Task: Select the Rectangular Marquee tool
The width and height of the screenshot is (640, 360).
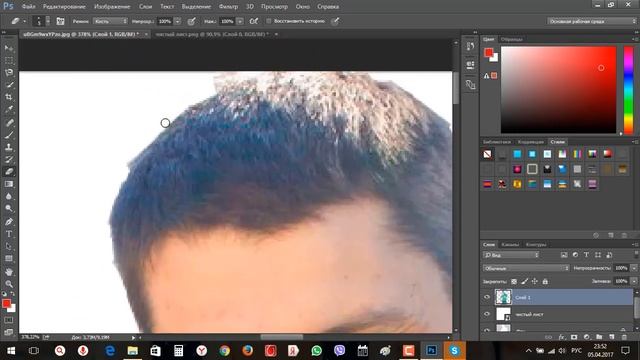Action: (x=9, y=60)
